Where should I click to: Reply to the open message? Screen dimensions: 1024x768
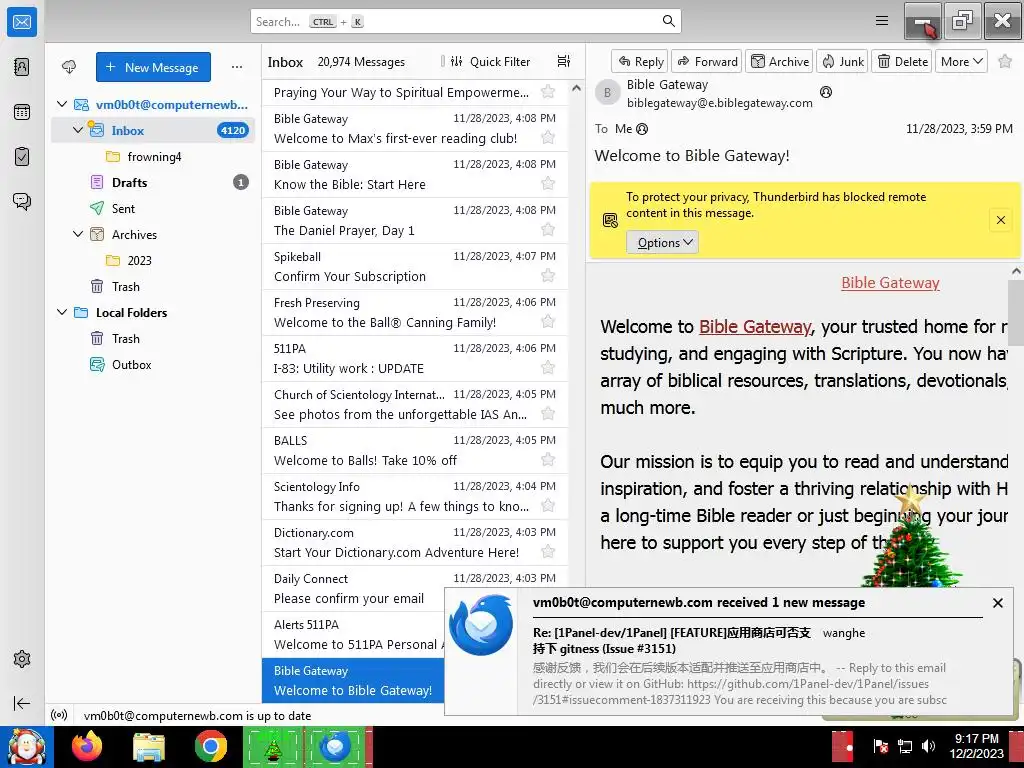[x=640, y=61]
